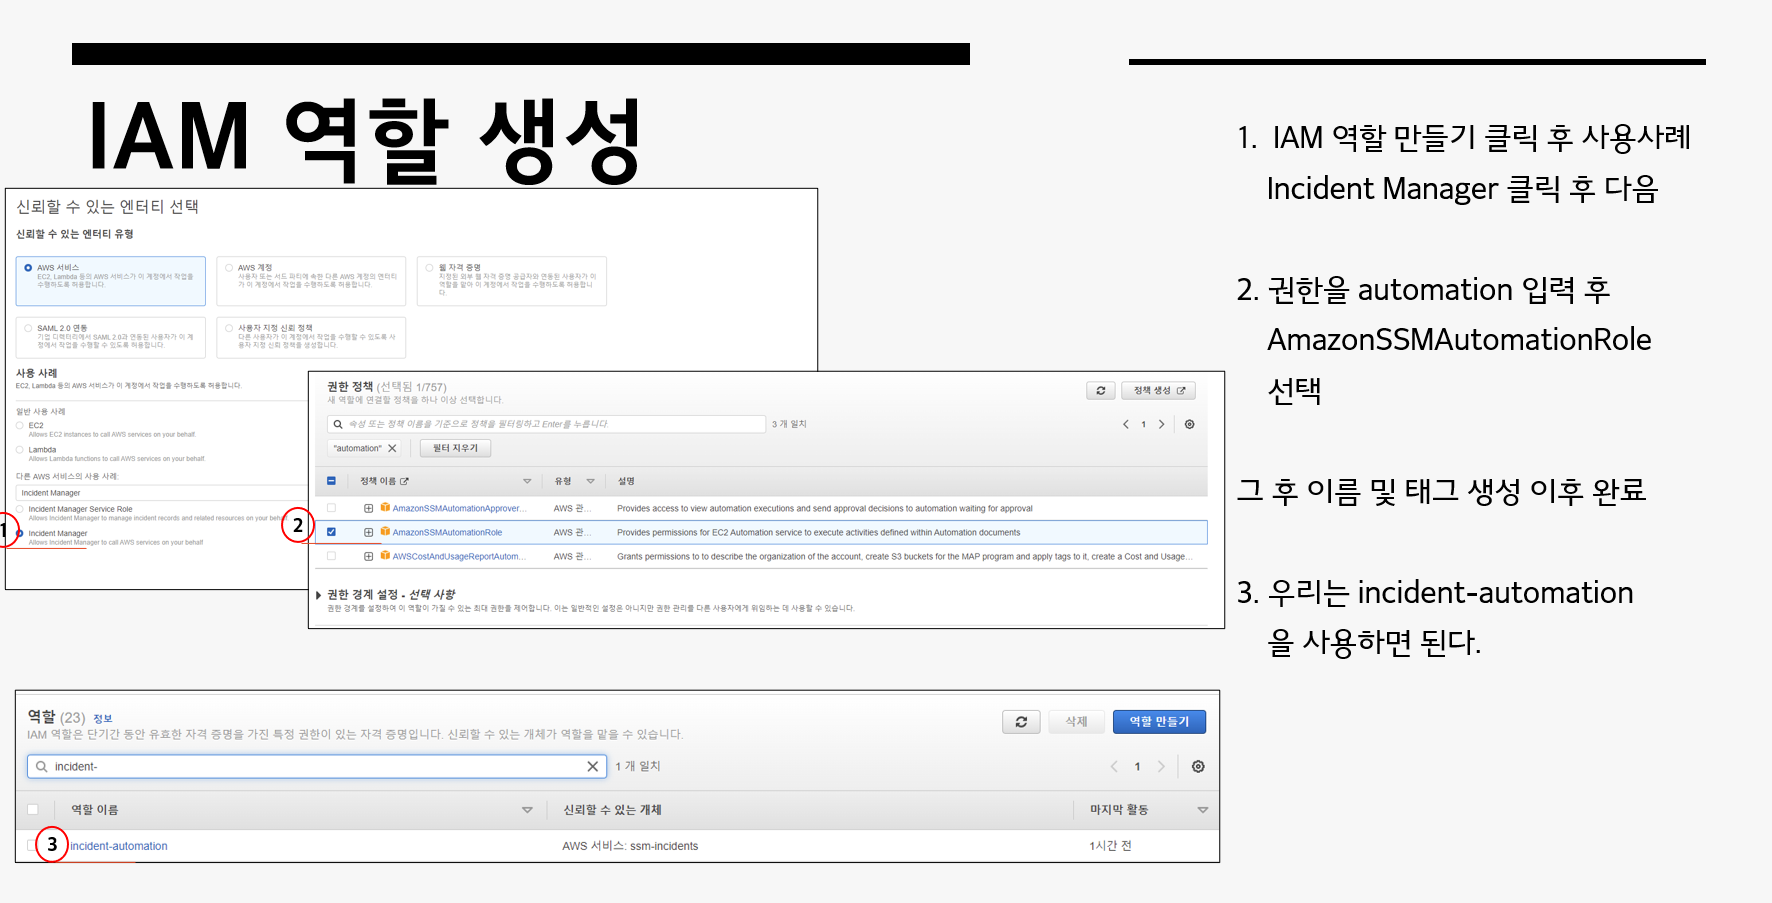Go to next page in permission policies pagination
The height and width of the screenshot is (903, 1772).
tap(1161, 424)
